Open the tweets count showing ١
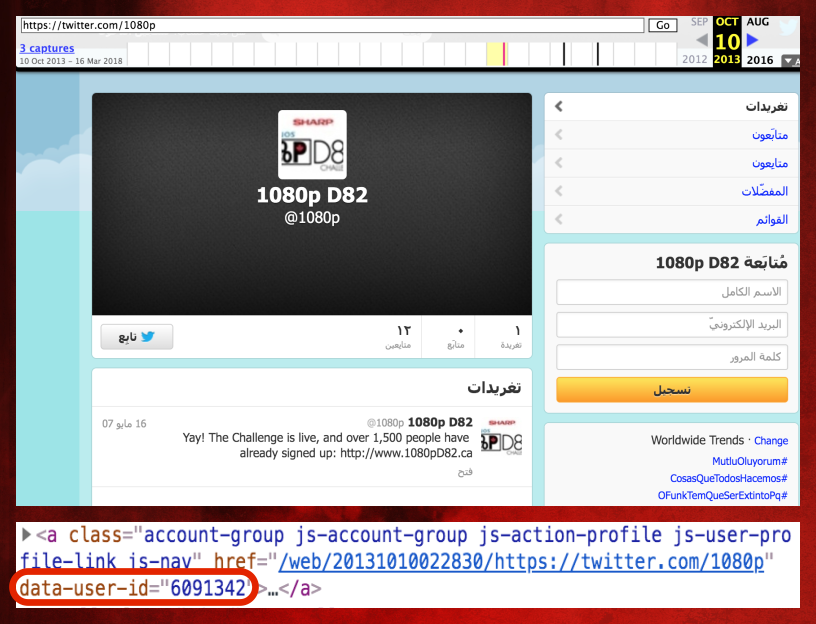The image size is (816, 624). (511, 336)
